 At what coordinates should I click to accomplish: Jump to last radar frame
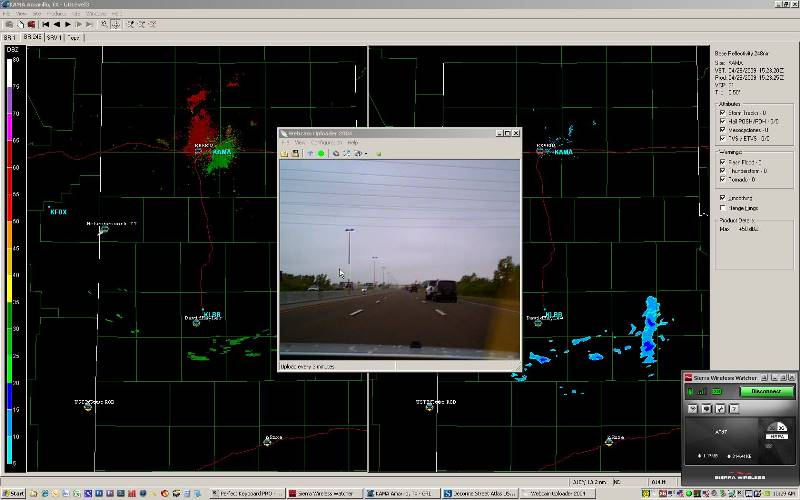pos(89,24)
